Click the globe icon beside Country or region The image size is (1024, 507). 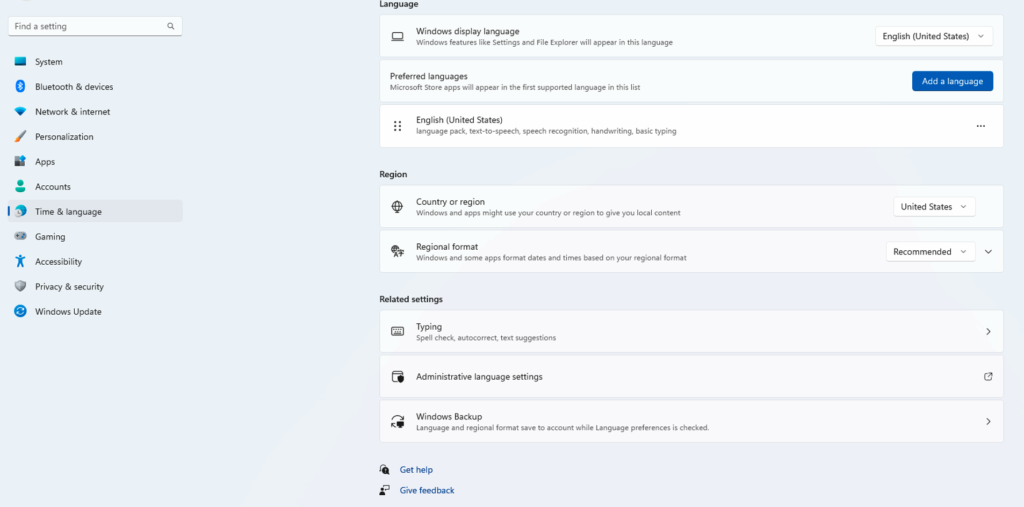(397, 206)
